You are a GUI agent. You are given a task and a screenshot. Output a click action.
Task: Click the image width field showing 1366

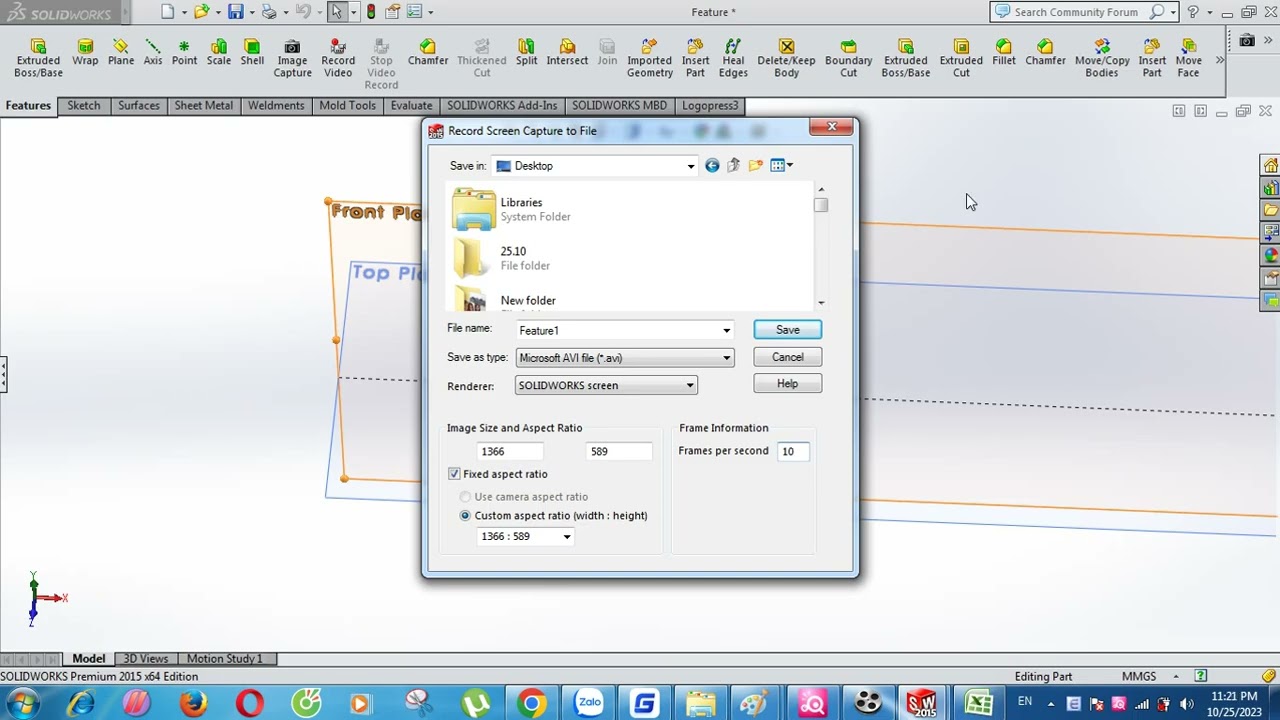pos(511,452)
